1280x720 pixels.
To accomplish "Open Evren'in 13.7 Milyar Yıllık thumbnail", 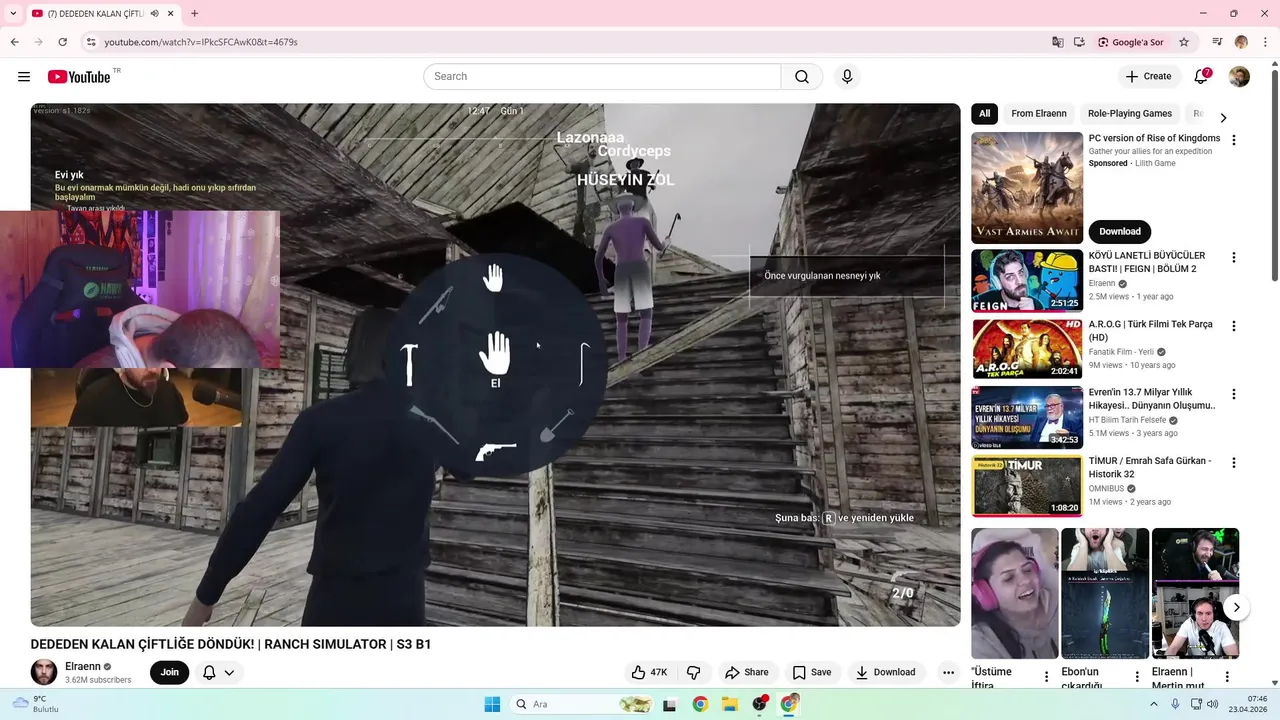I will [x=1027, y=418].
